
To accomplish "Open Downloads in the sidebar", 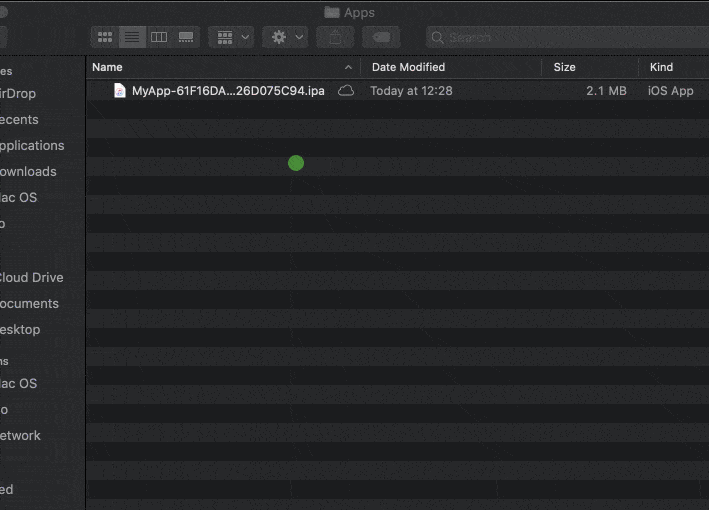I will [x=28, y=172].
